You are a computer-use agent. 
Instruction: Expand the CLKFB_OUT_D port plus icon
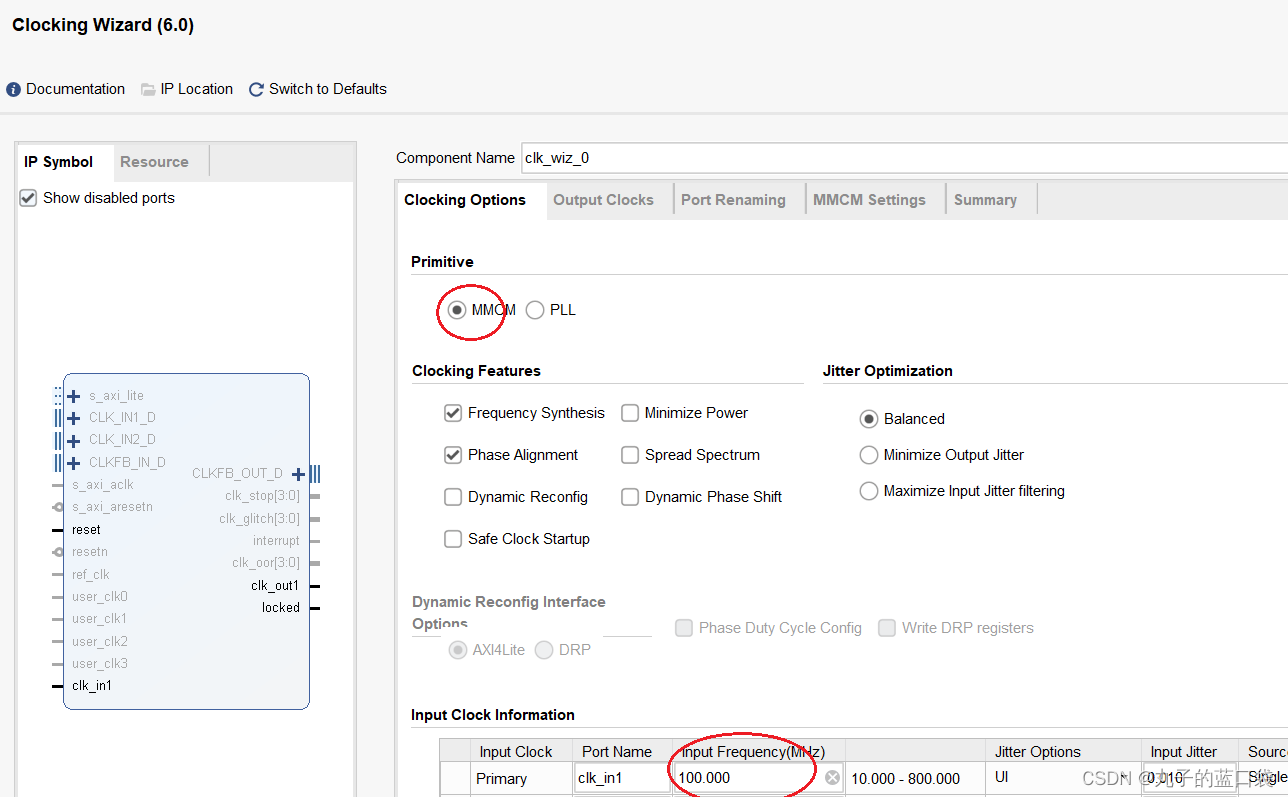pos(298,474)
